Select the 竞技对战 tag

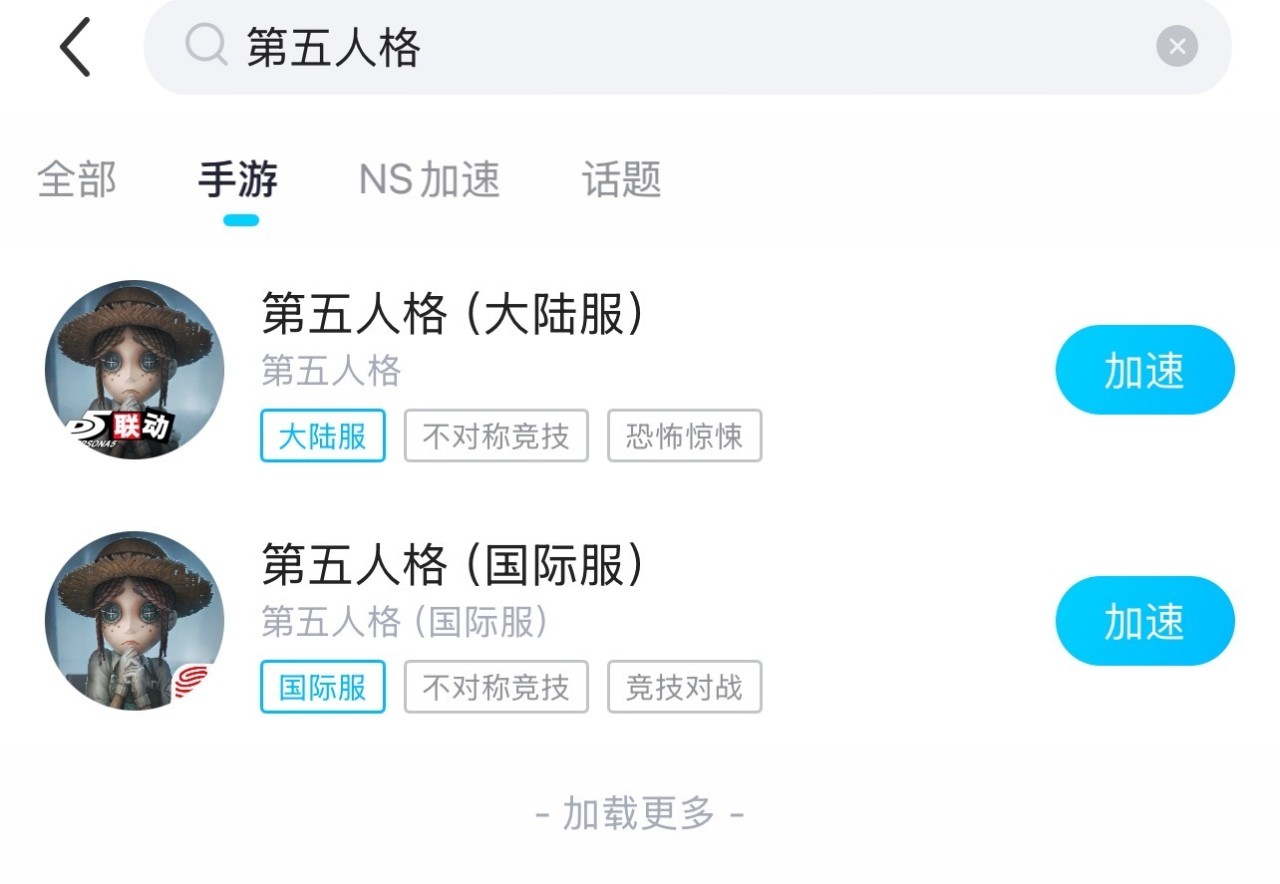684,687
